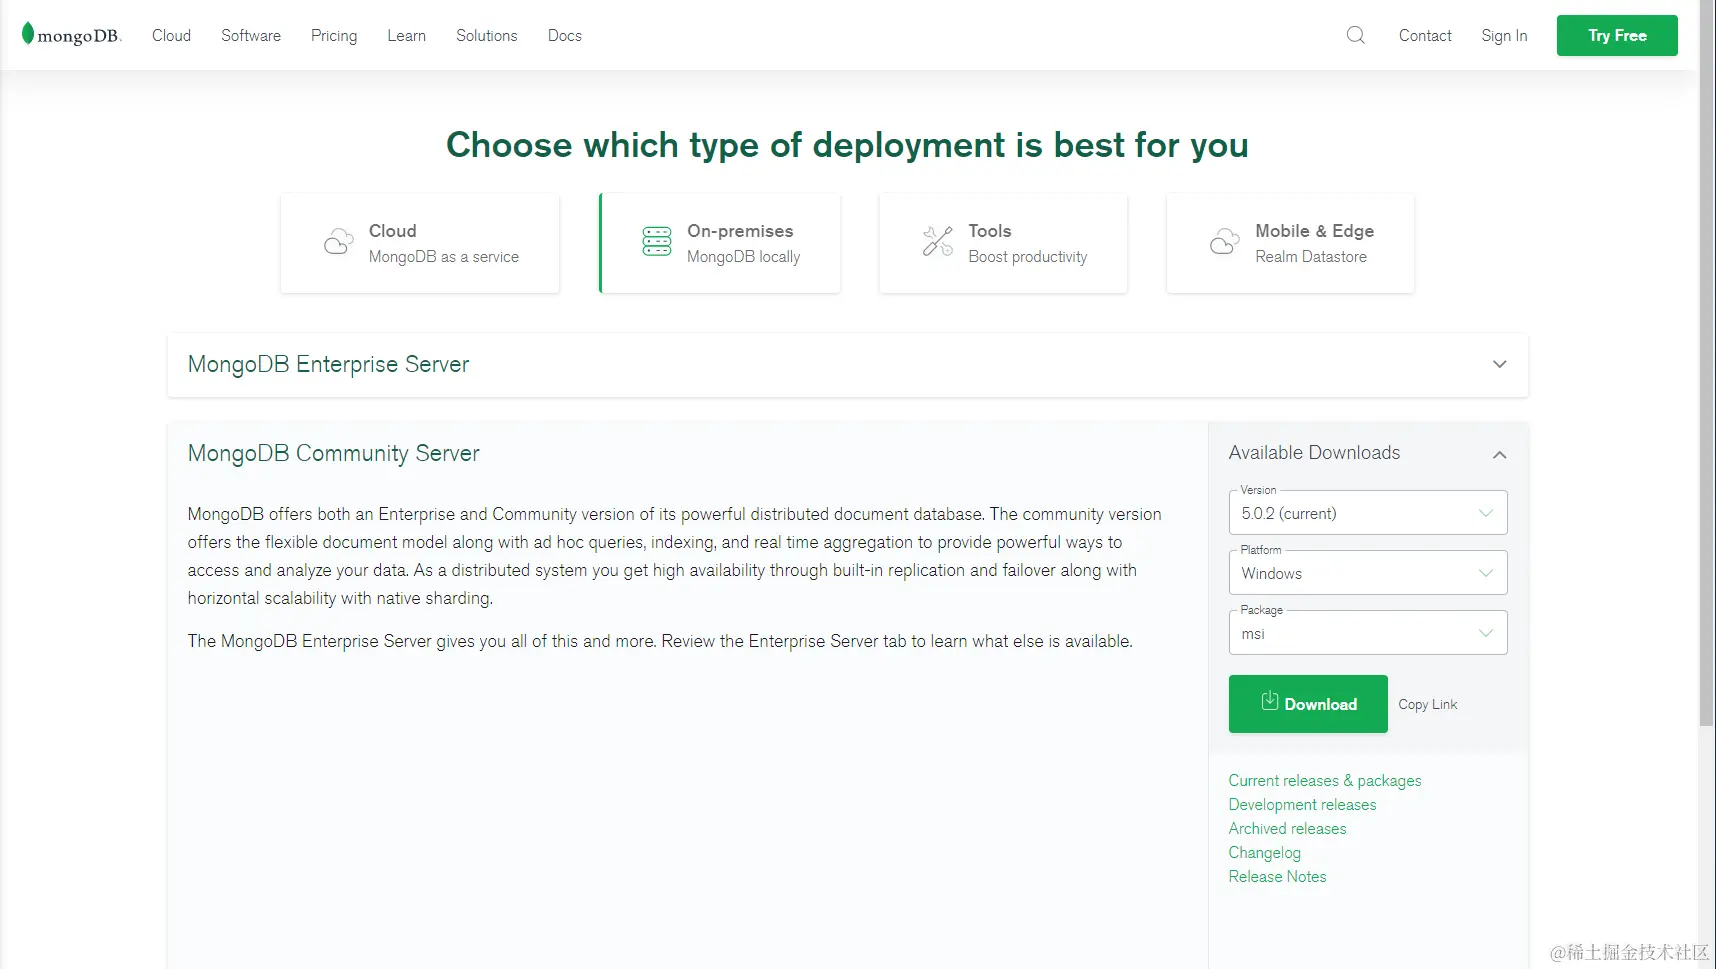Click the Try Free button
Viewport: 1716px width, 969px height.
click(1617, 36)
